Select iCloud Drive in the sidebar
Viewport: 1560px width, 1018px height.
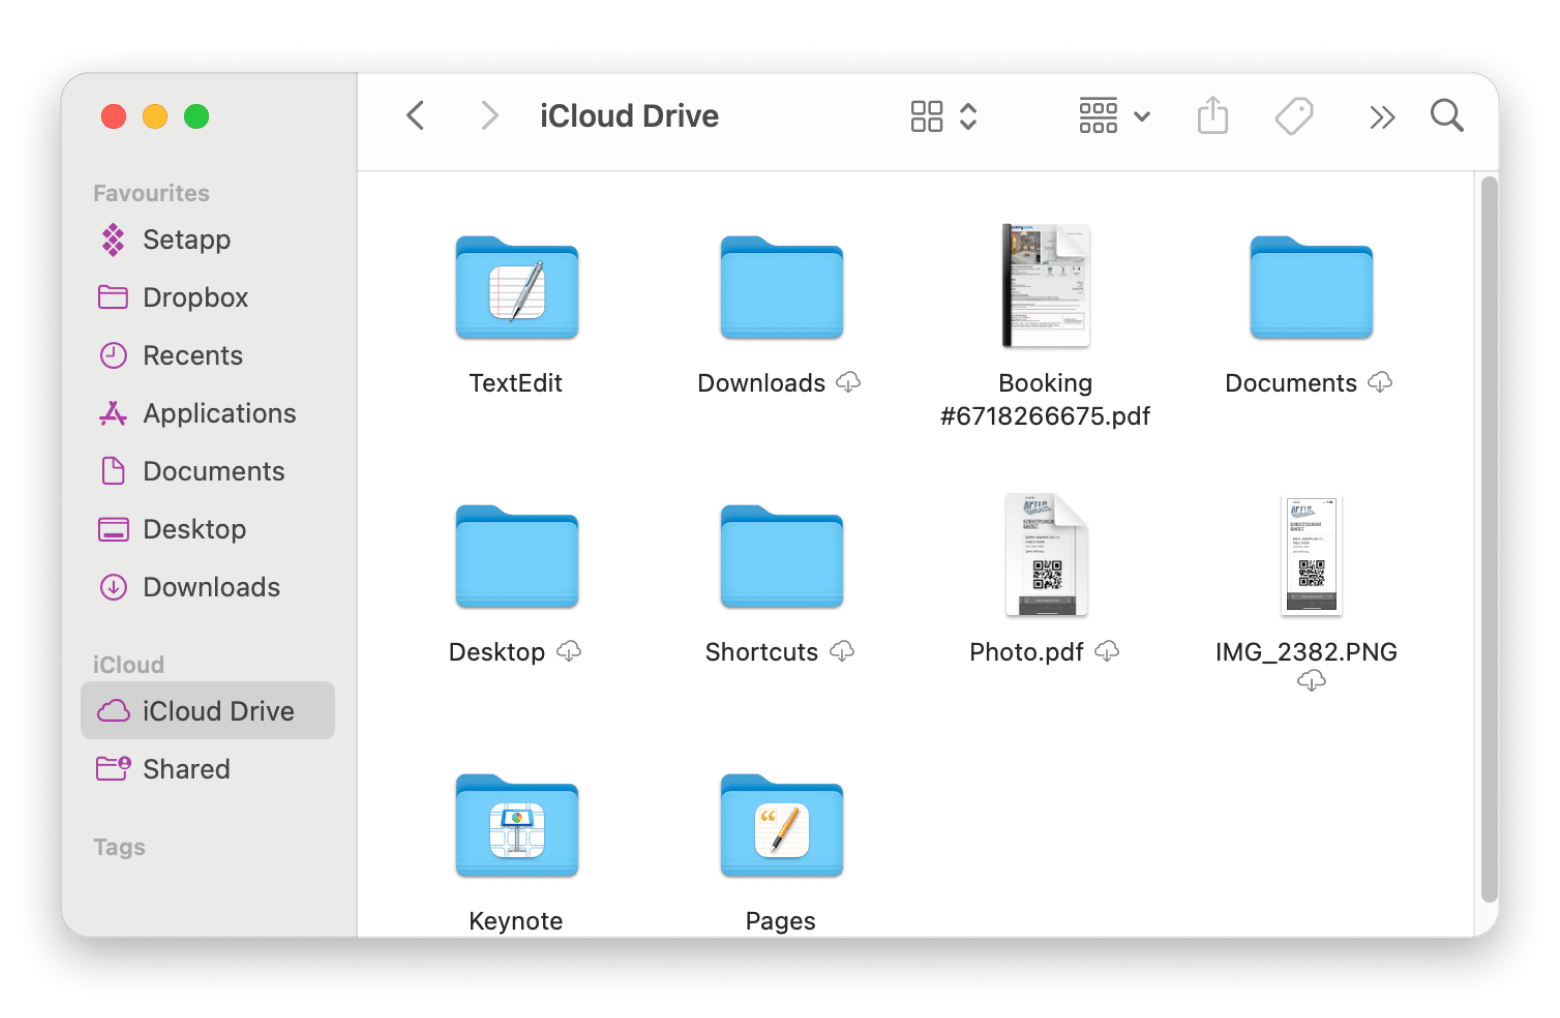[x=208, y=711]
